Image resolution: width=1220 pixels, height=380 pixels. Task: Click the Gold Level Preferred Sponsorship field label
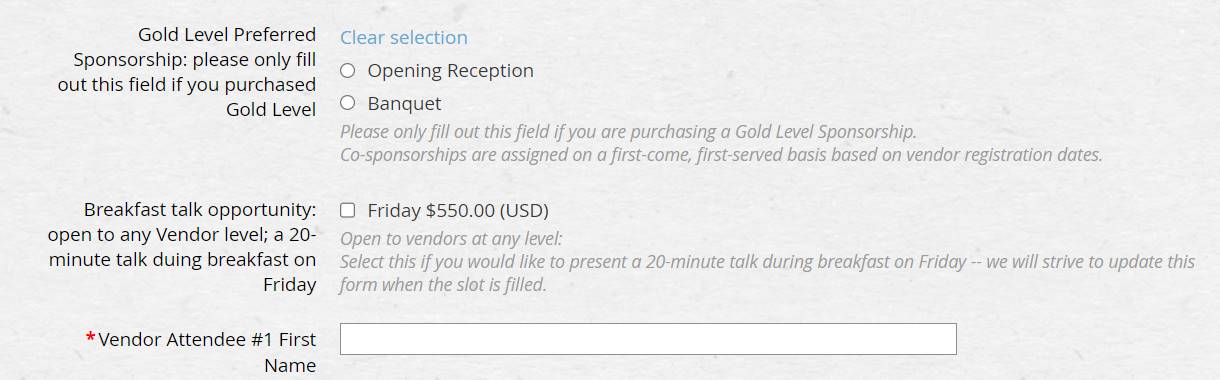click(187, 72)
